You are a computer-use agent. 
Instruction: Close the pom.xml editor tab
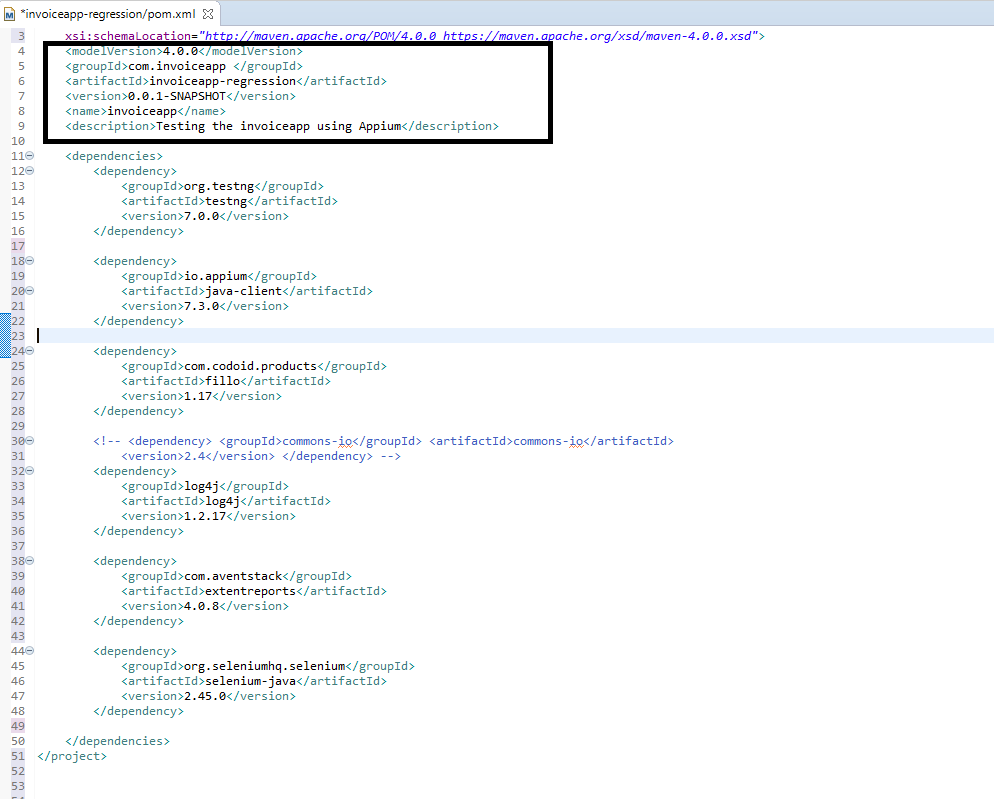tap(208, 13)
